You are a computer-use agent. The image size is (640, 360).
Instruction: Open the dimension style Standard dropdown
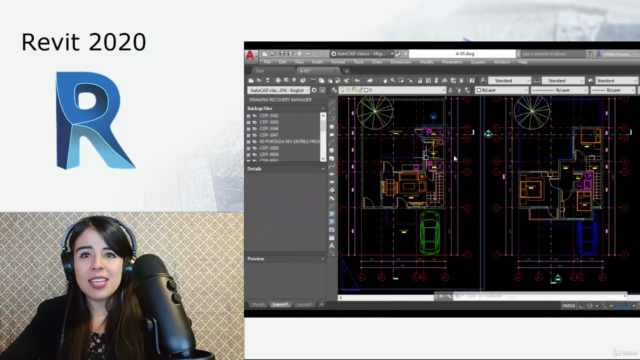(x=563, y=81)
